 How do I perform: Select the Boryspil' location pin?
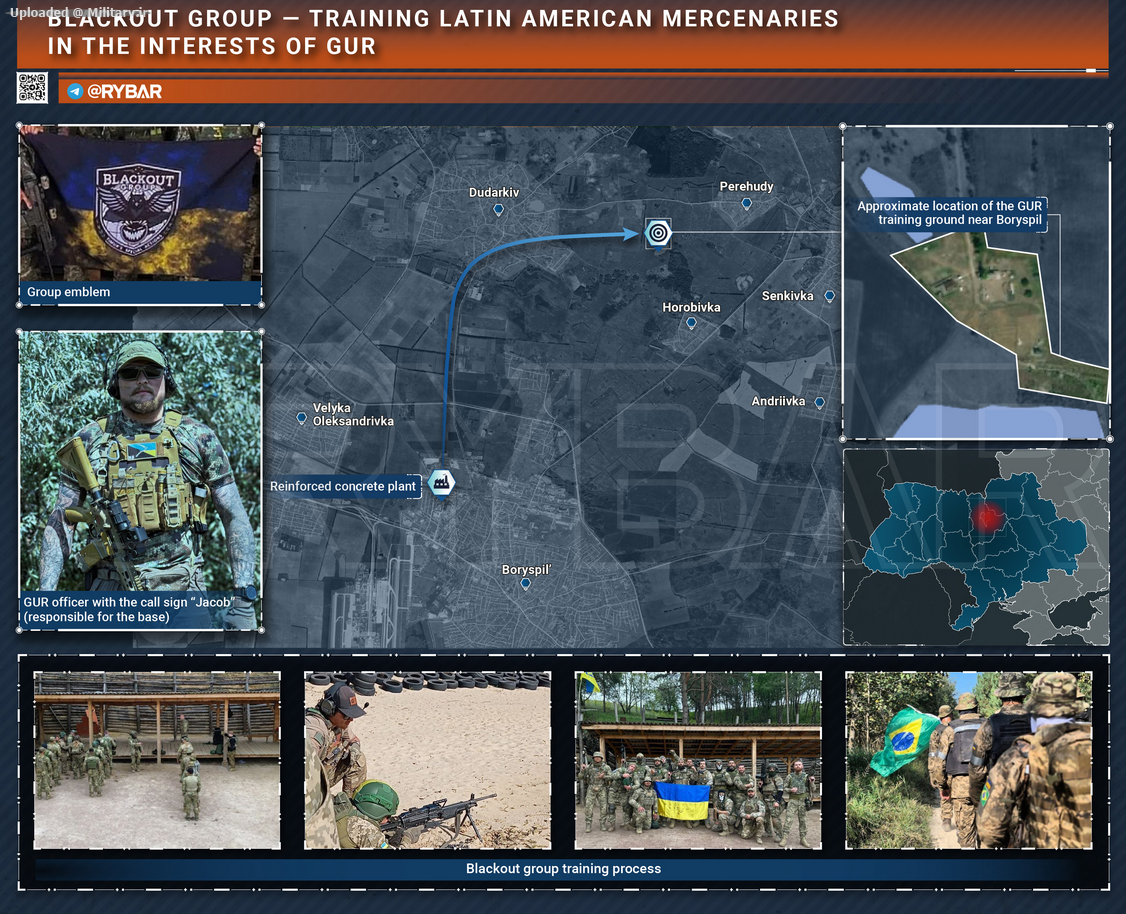click(525, 584)
